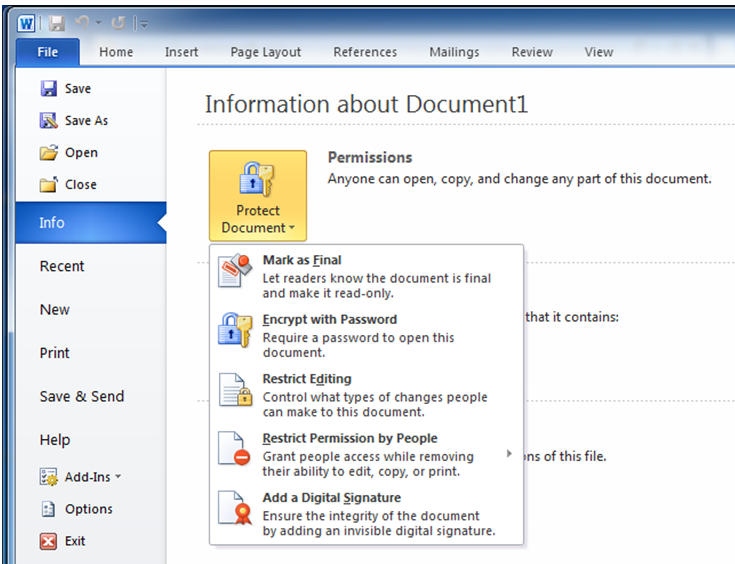Click the 'Information about Document1' title
The image size is (735, 564).
tap(366, 104)
